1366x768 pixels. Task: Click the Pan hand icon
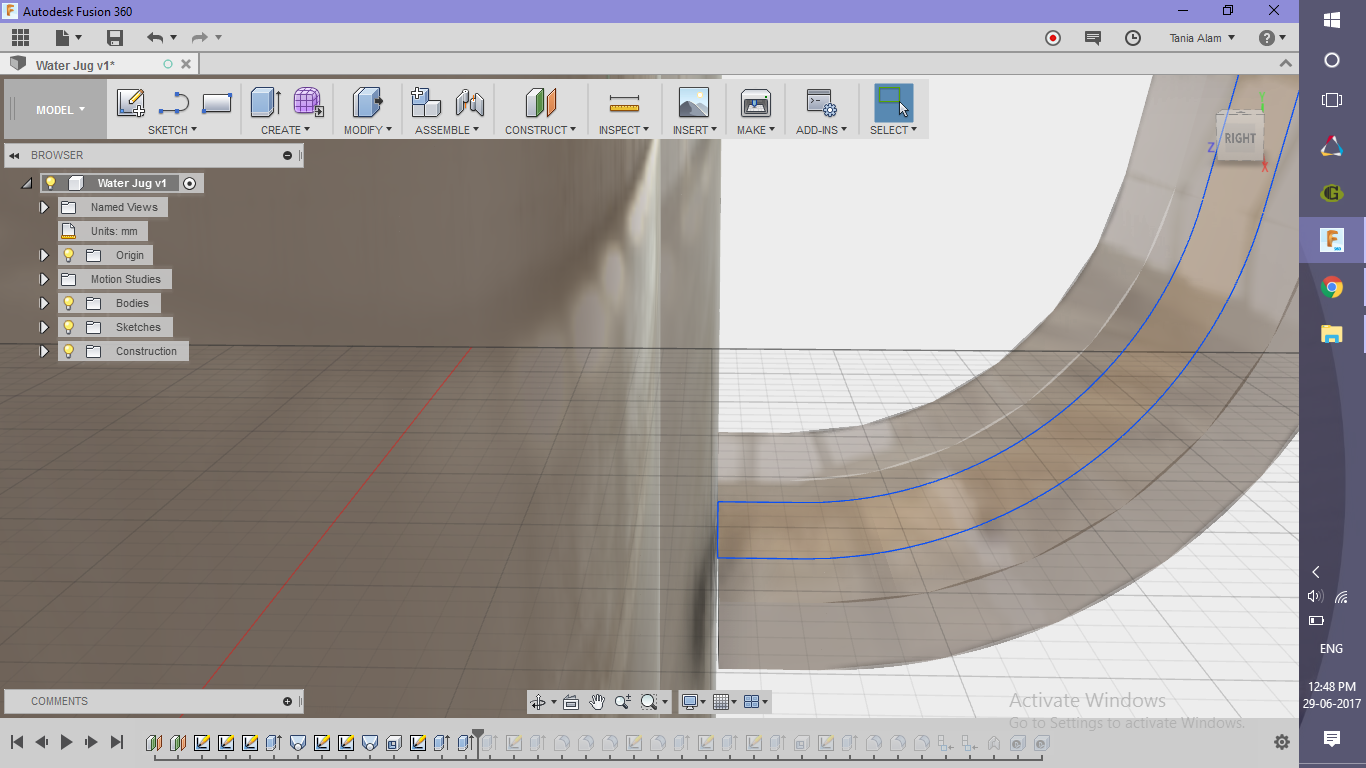pos(597,702)
